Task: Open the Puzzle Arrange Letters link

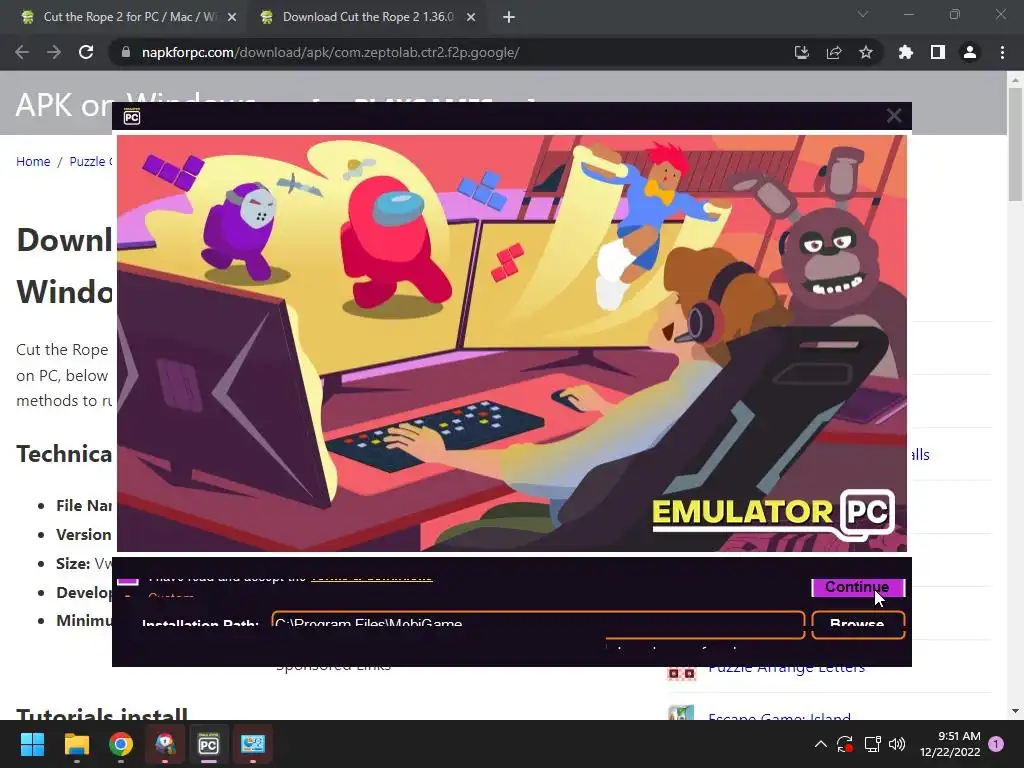Action: (x=786, y=670)
